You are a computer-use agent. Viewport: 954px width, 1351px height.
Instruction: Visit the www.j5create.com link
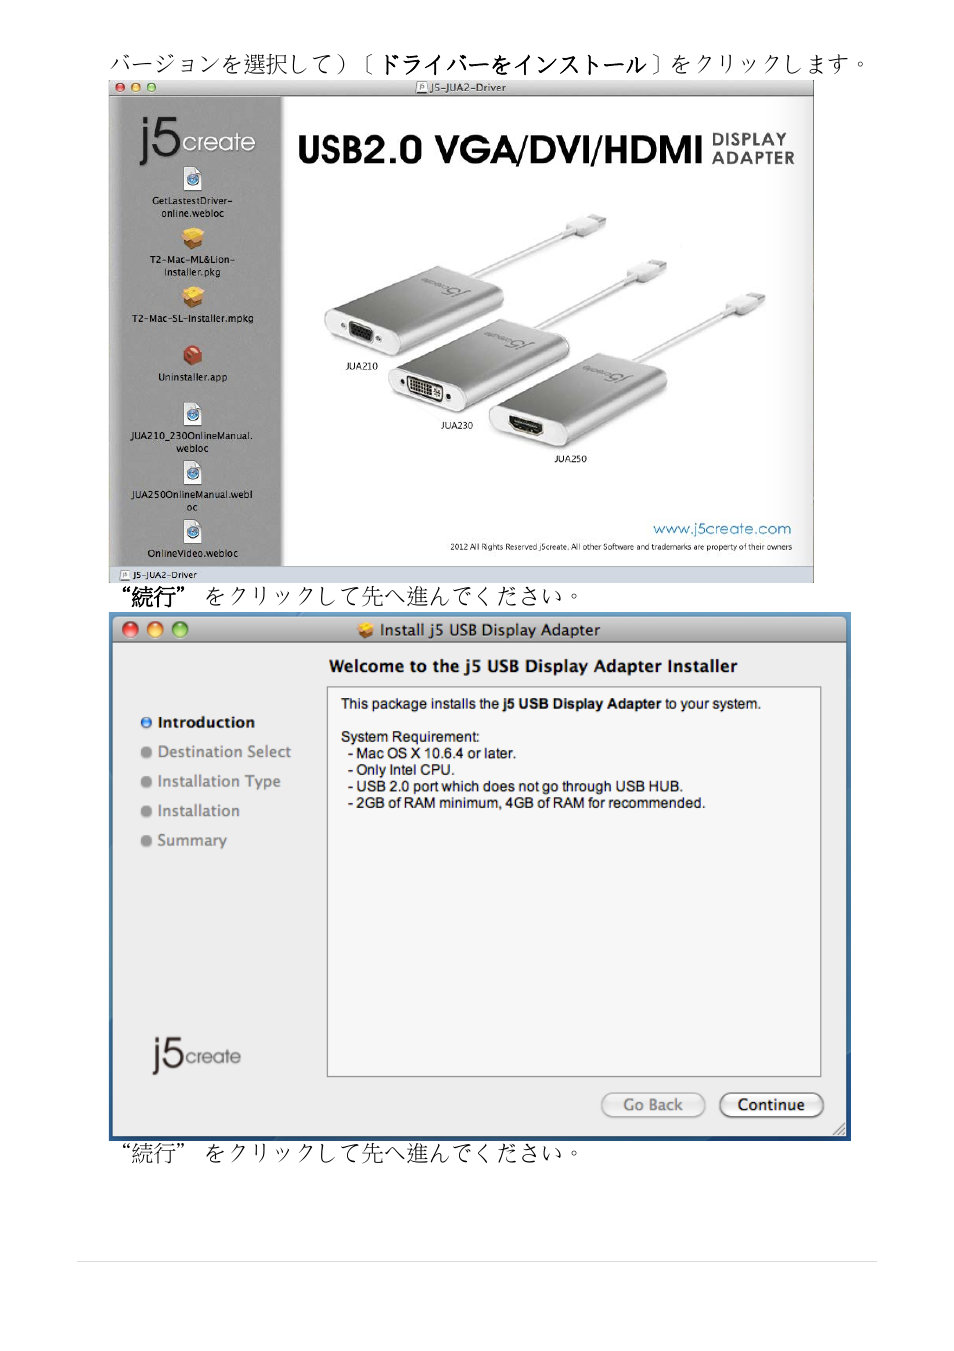coord(721,529)
